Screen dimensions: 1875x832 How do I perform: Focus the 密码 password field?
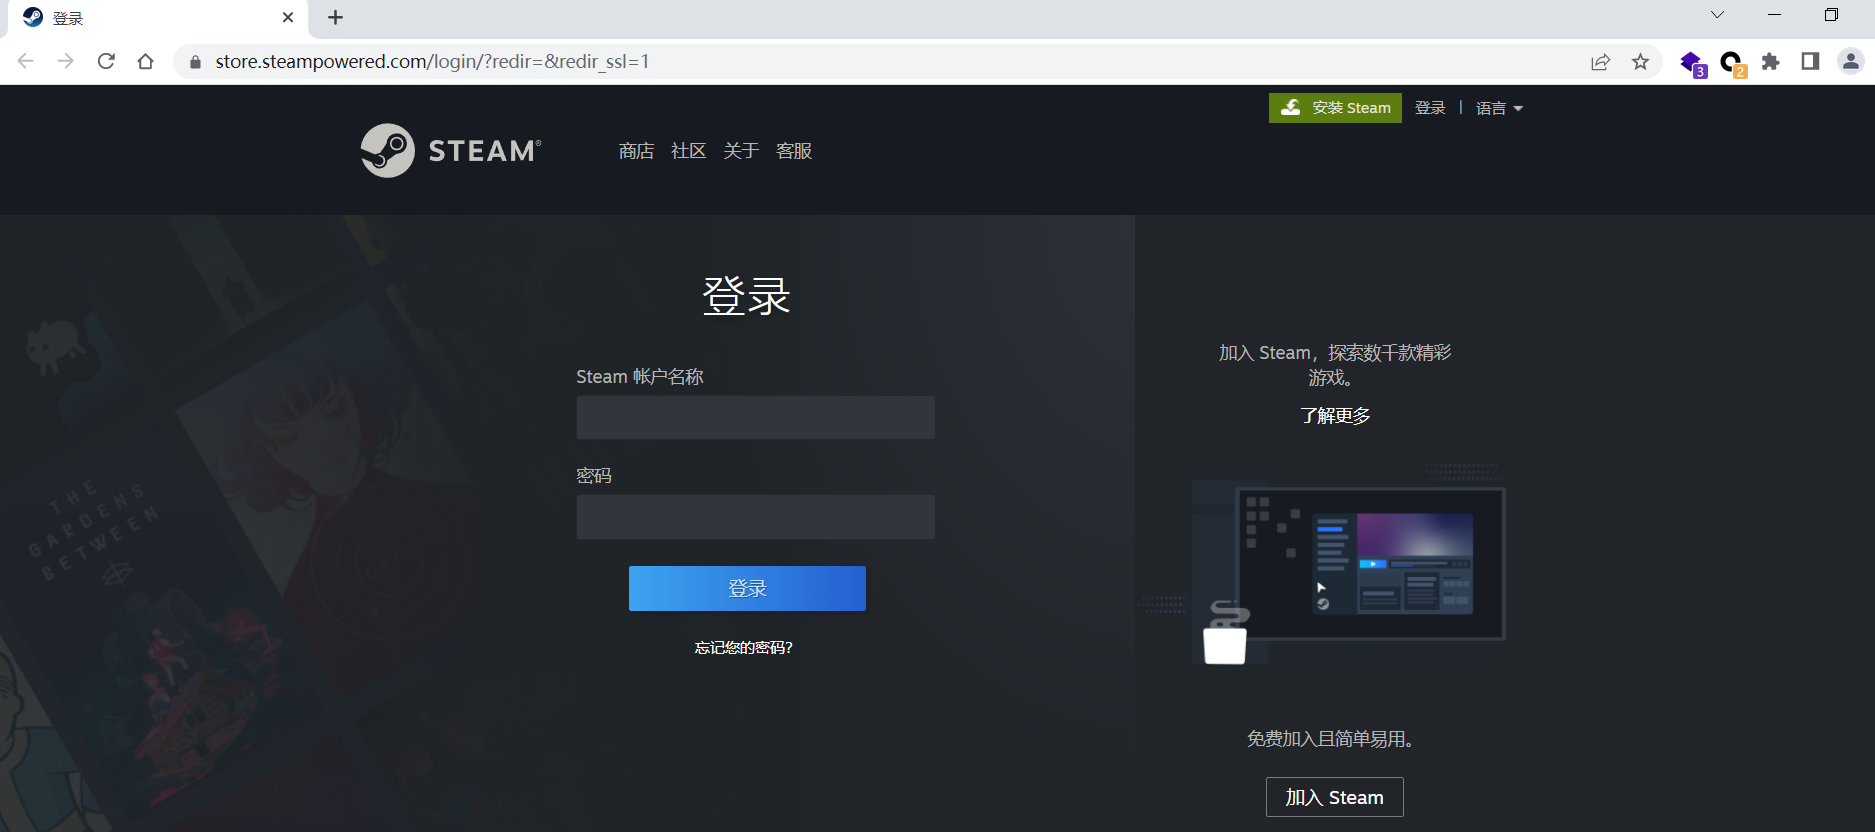pyautogui.click(x=755, y=517)
